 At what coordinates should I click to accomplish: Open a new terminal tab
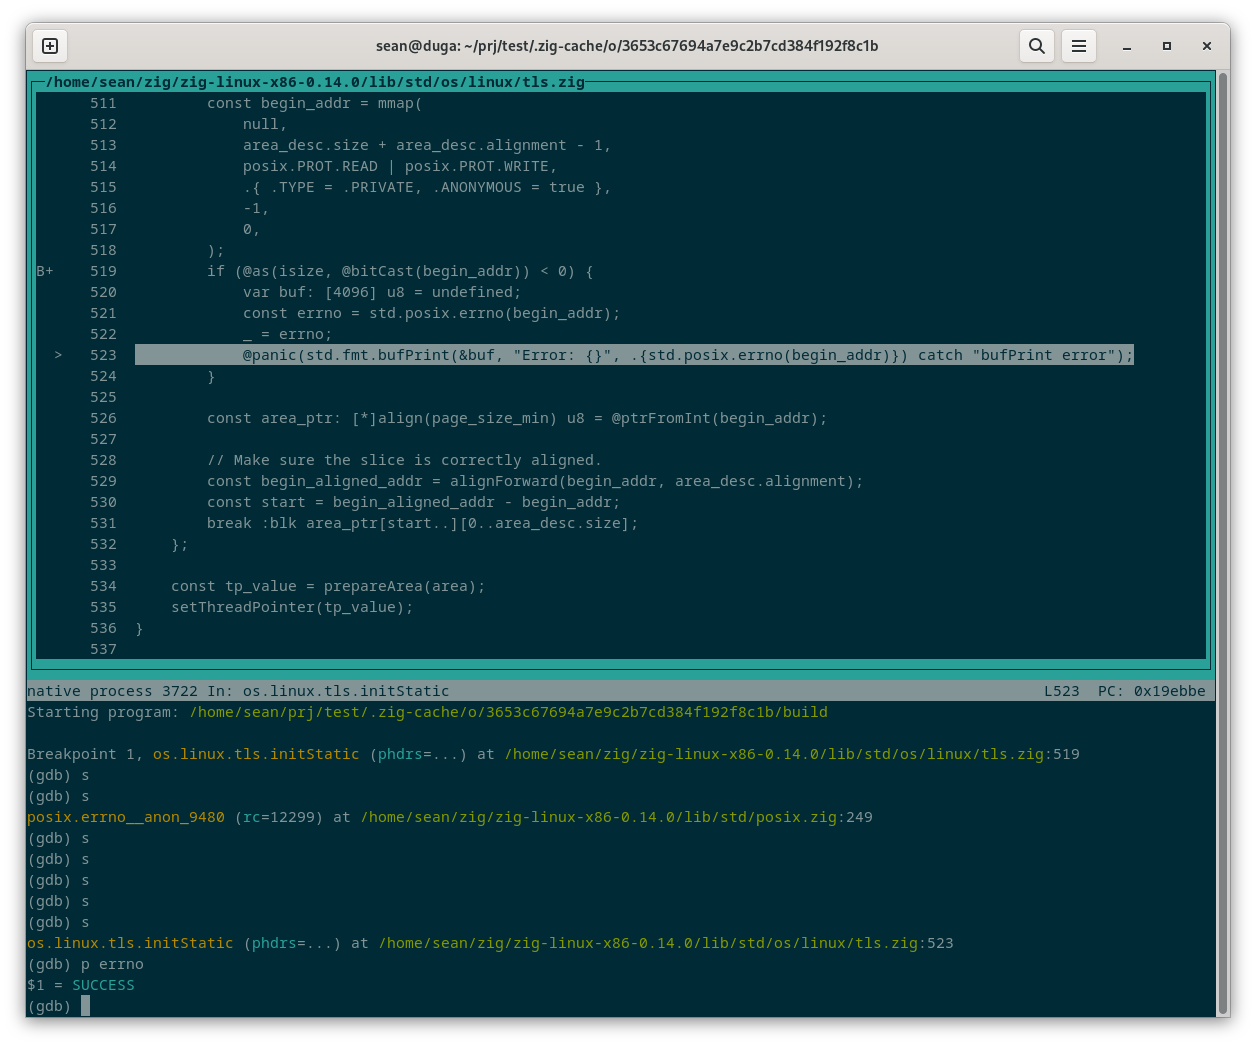(50, 46)
